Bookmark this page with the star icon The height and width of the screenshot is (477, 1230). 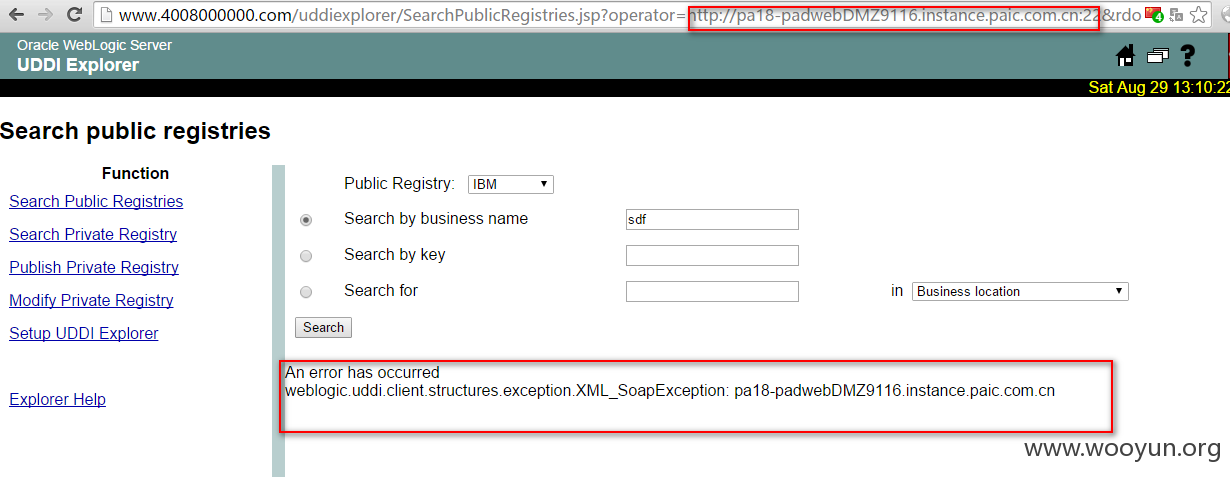tap(1199, 15)
